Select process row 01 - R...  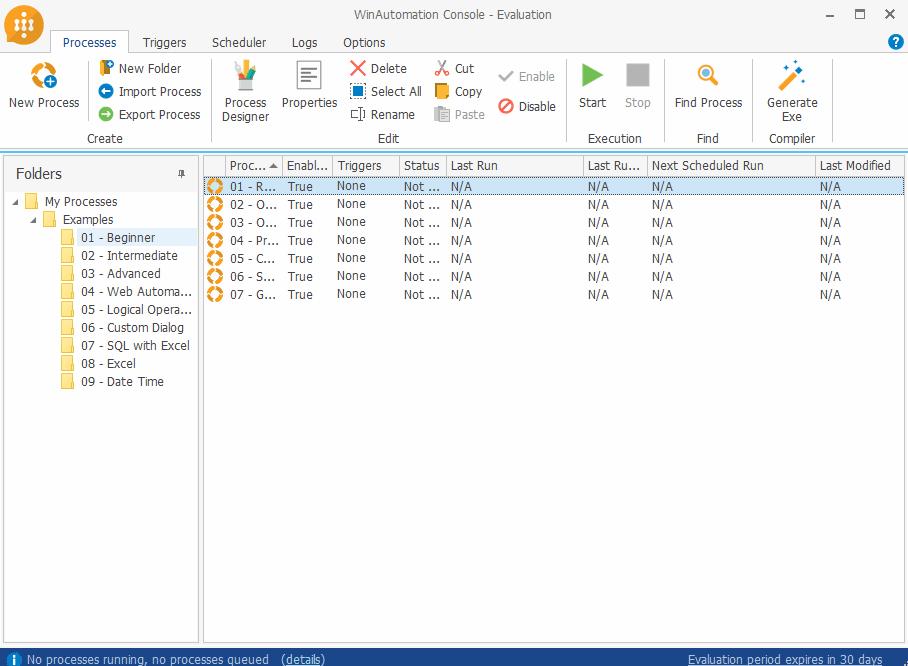click(x=554, y=186)
